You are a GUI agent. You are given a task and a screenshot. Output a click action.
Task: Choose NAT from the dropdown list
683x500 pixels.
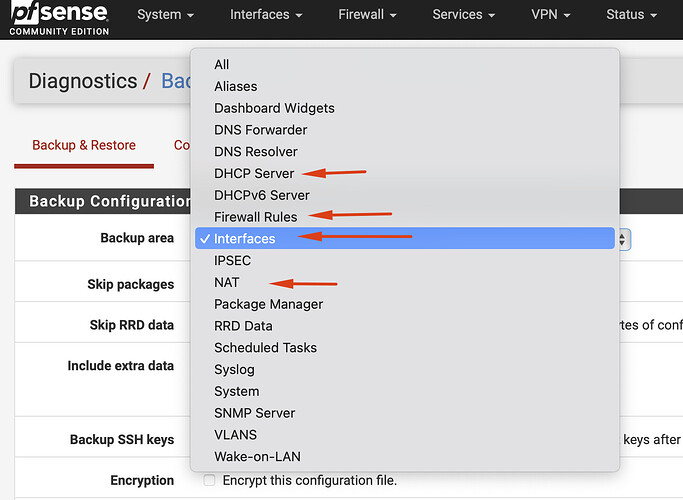coord(227,283)
